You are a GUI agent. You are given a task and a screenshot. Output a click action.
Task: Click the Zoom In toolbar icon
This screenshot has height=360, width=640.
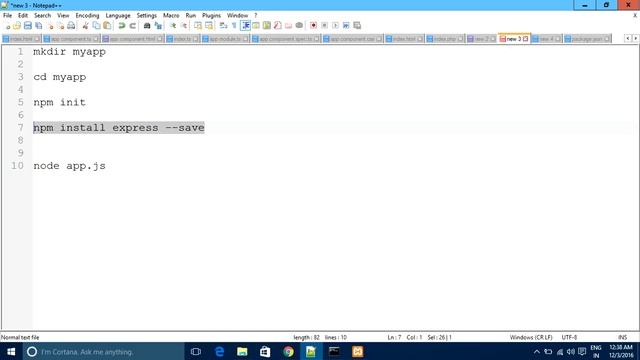(173, 26)
